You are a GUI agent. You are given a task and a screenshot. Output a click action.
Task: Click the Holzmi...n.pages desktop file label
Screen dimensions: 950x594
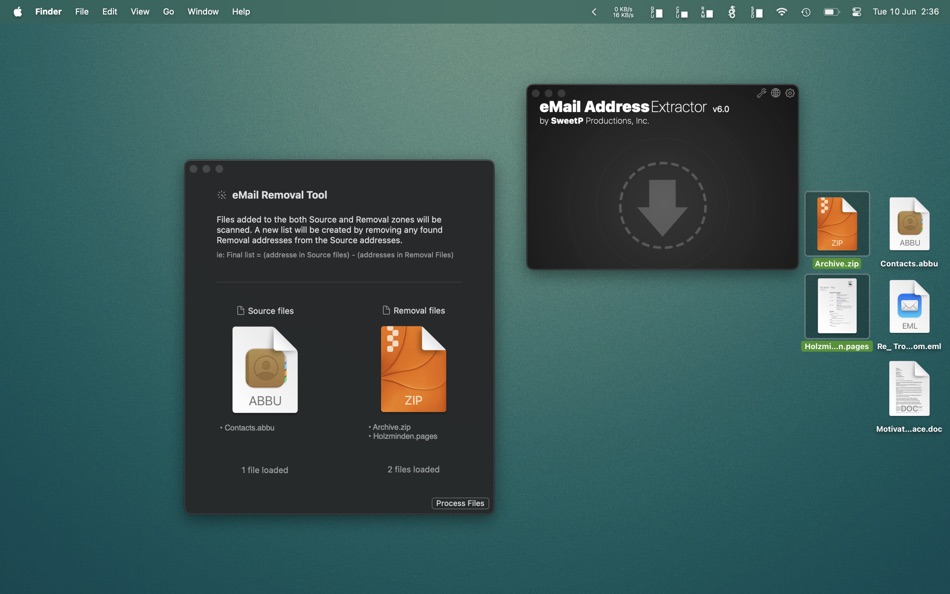pyautogui.click(x=837, y=346)
